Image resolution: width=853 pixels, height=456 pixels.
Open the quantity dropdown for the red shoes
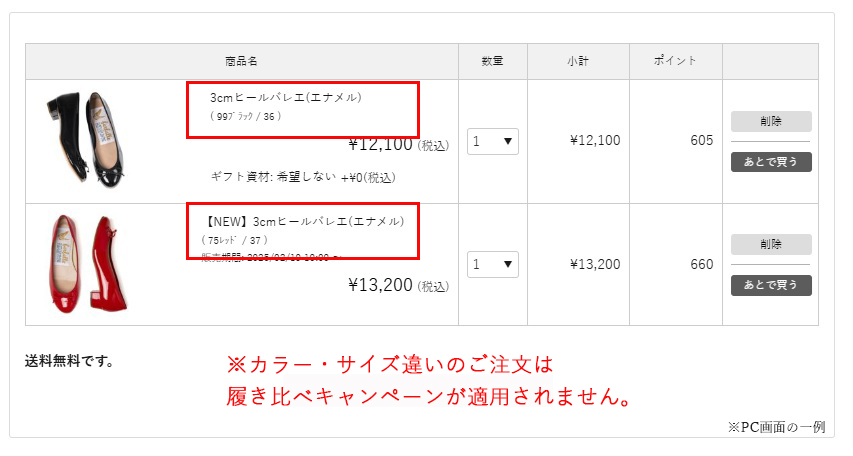tap(492, 265)
